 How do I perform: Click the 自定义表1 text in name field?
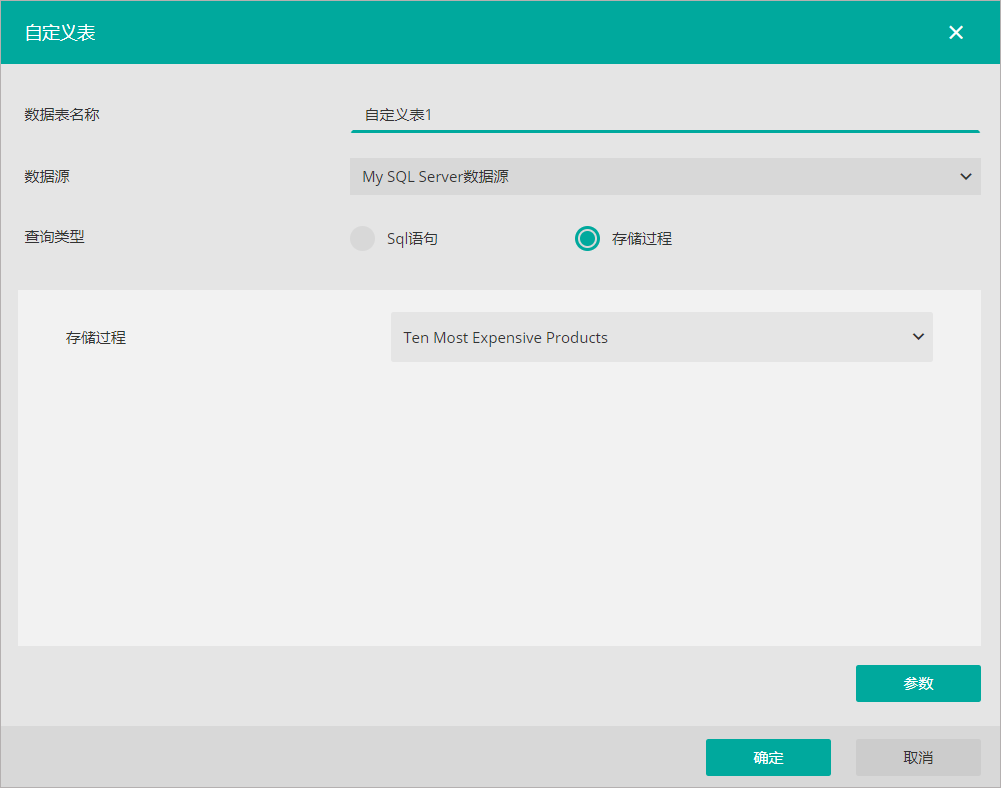click(398, 115)
